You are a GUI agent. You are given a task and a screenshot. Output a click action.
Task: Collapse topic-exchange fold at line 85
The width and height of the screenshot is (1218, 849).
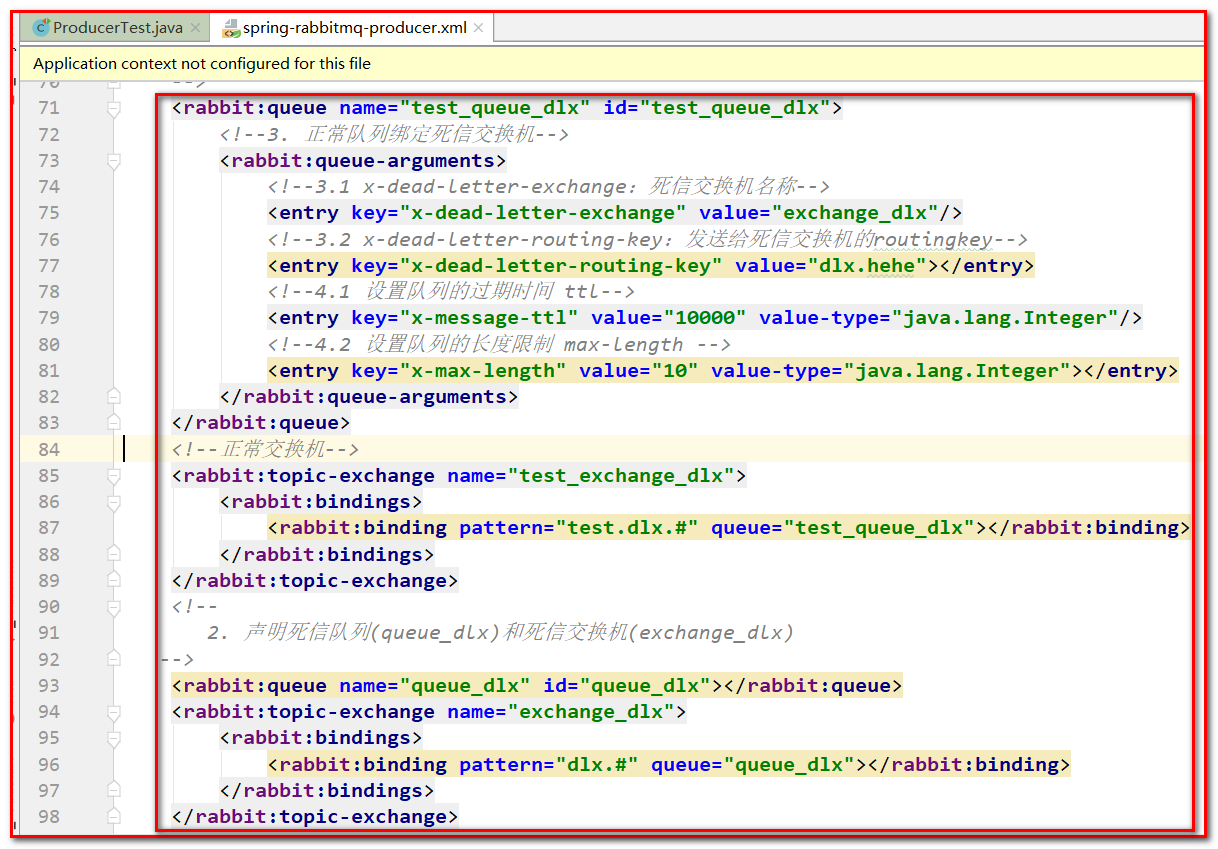[x=114, y=476]
